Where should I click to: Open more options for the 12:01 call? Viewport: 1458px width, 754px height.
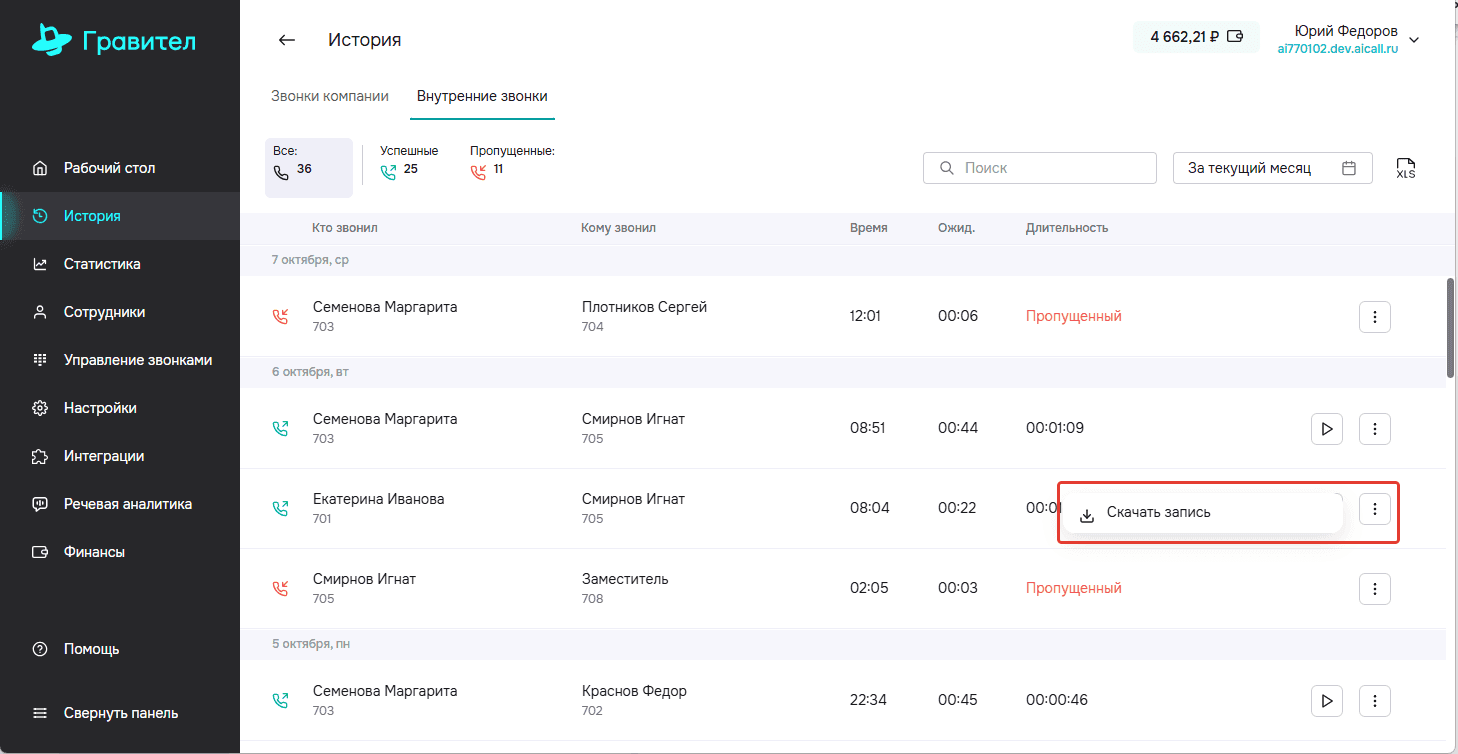1375,316
